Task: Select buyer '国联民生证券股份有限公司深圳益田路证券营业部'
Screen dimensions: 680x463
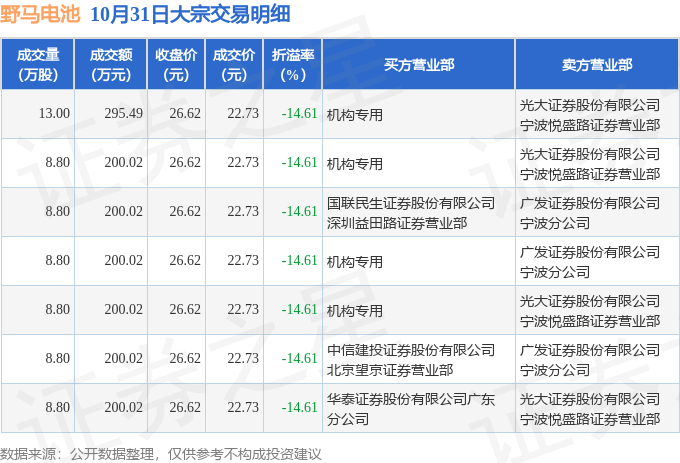Action: (x=411, y=213)
